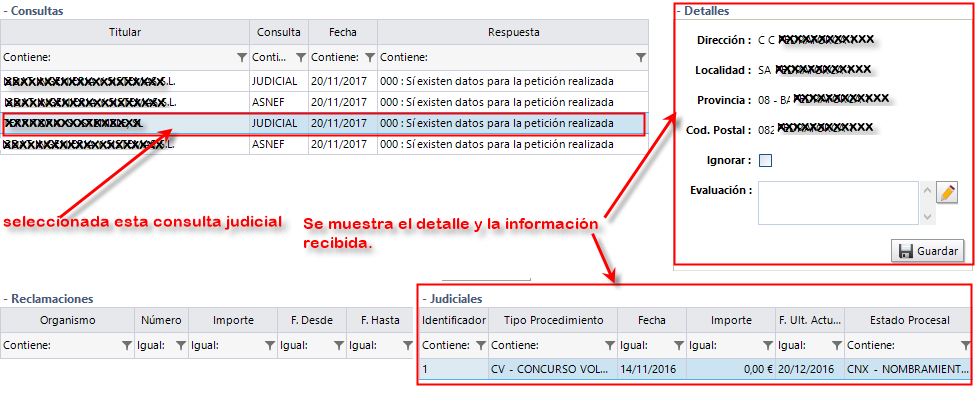This screenshot has width=978, height=393.
Task: Sort by the Respuesta column header
Action: click(x=513, y=32)
